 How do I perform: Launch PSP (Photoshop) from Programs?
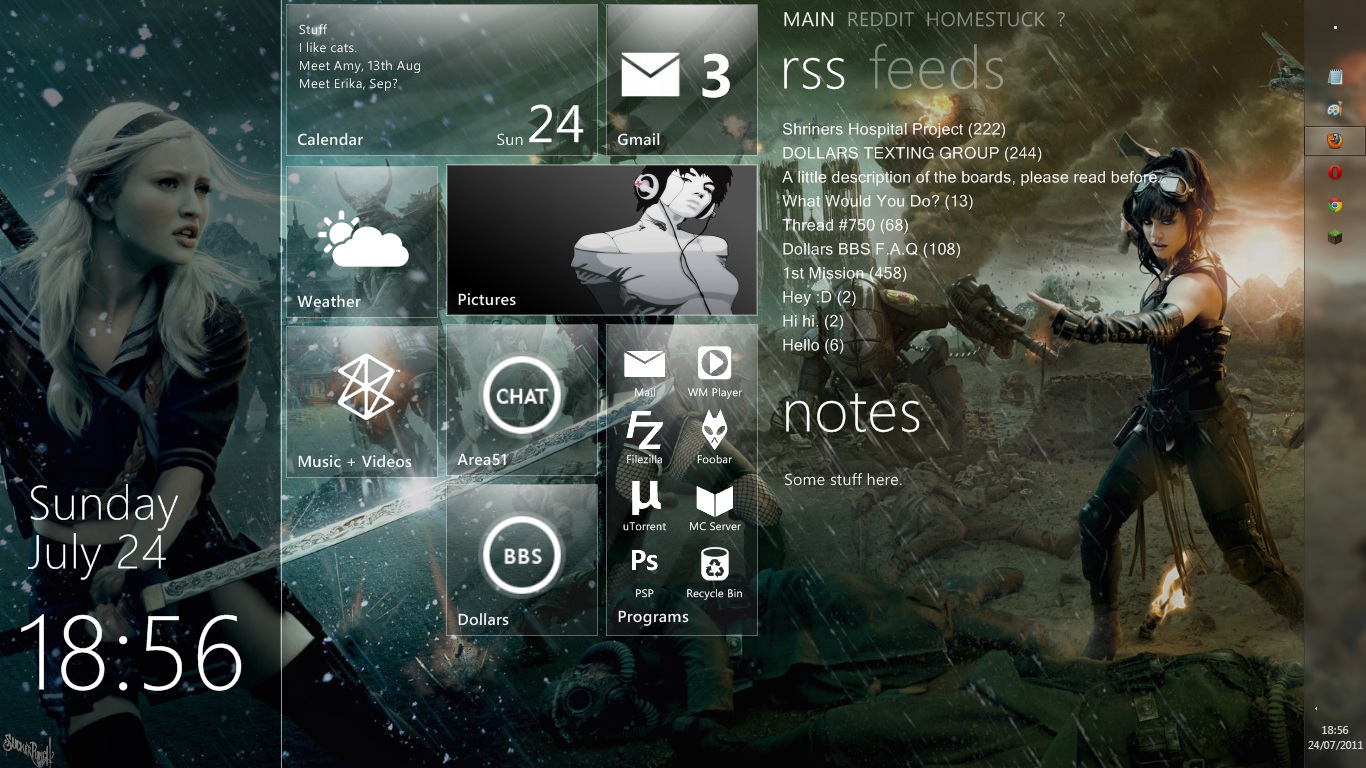point(645,572)
